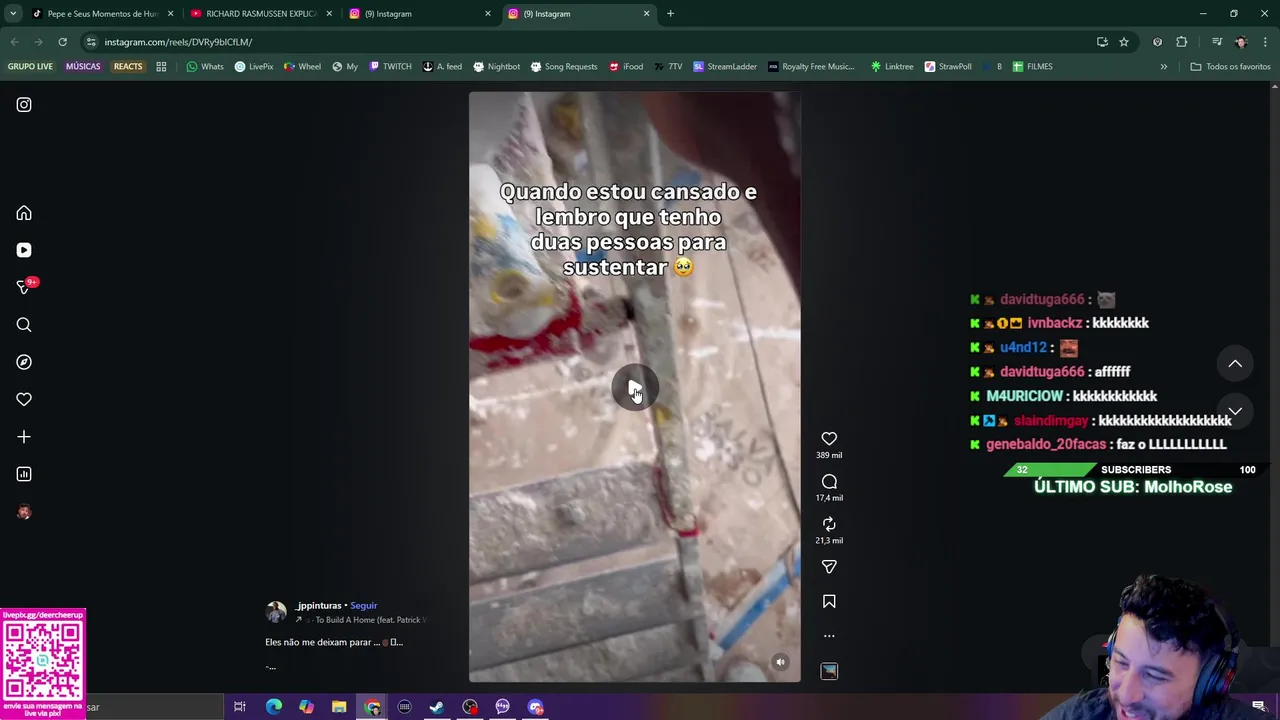The image size is (1280, 720).
Task: Expand the caption 'Eles não me deixam parar'
Action: click(x=334, y=642)
